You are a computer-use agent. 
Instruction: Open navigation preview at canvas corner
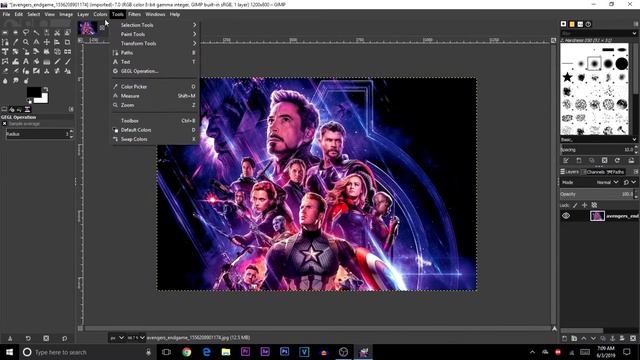pyautogui.click(x=554, y=328)
